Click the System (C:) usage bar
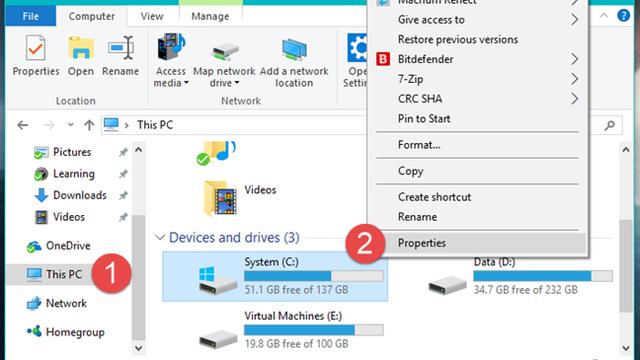640x360 pixels. (x=313, y=276)
